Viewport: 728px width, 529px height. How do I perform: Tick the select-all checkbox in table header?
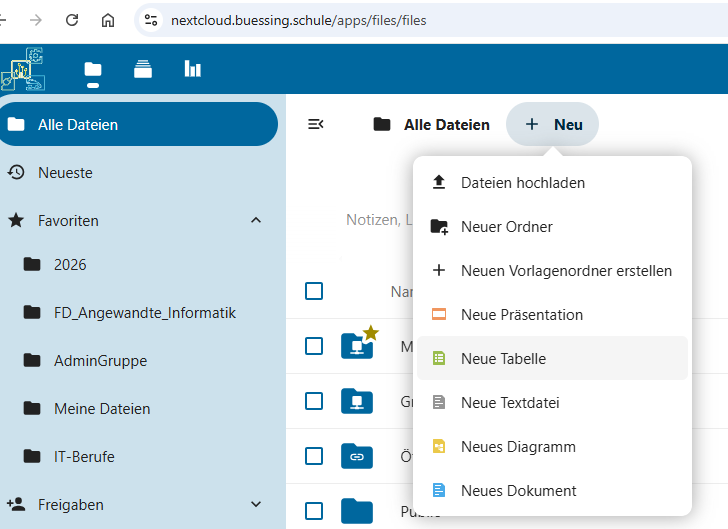pyautogui.click(x=314, y=291)
